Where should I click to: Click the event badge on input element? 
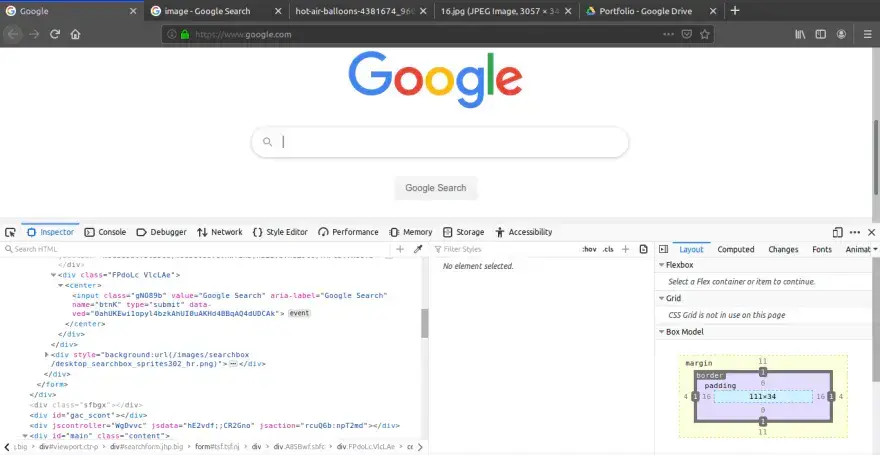pos(300,313)
